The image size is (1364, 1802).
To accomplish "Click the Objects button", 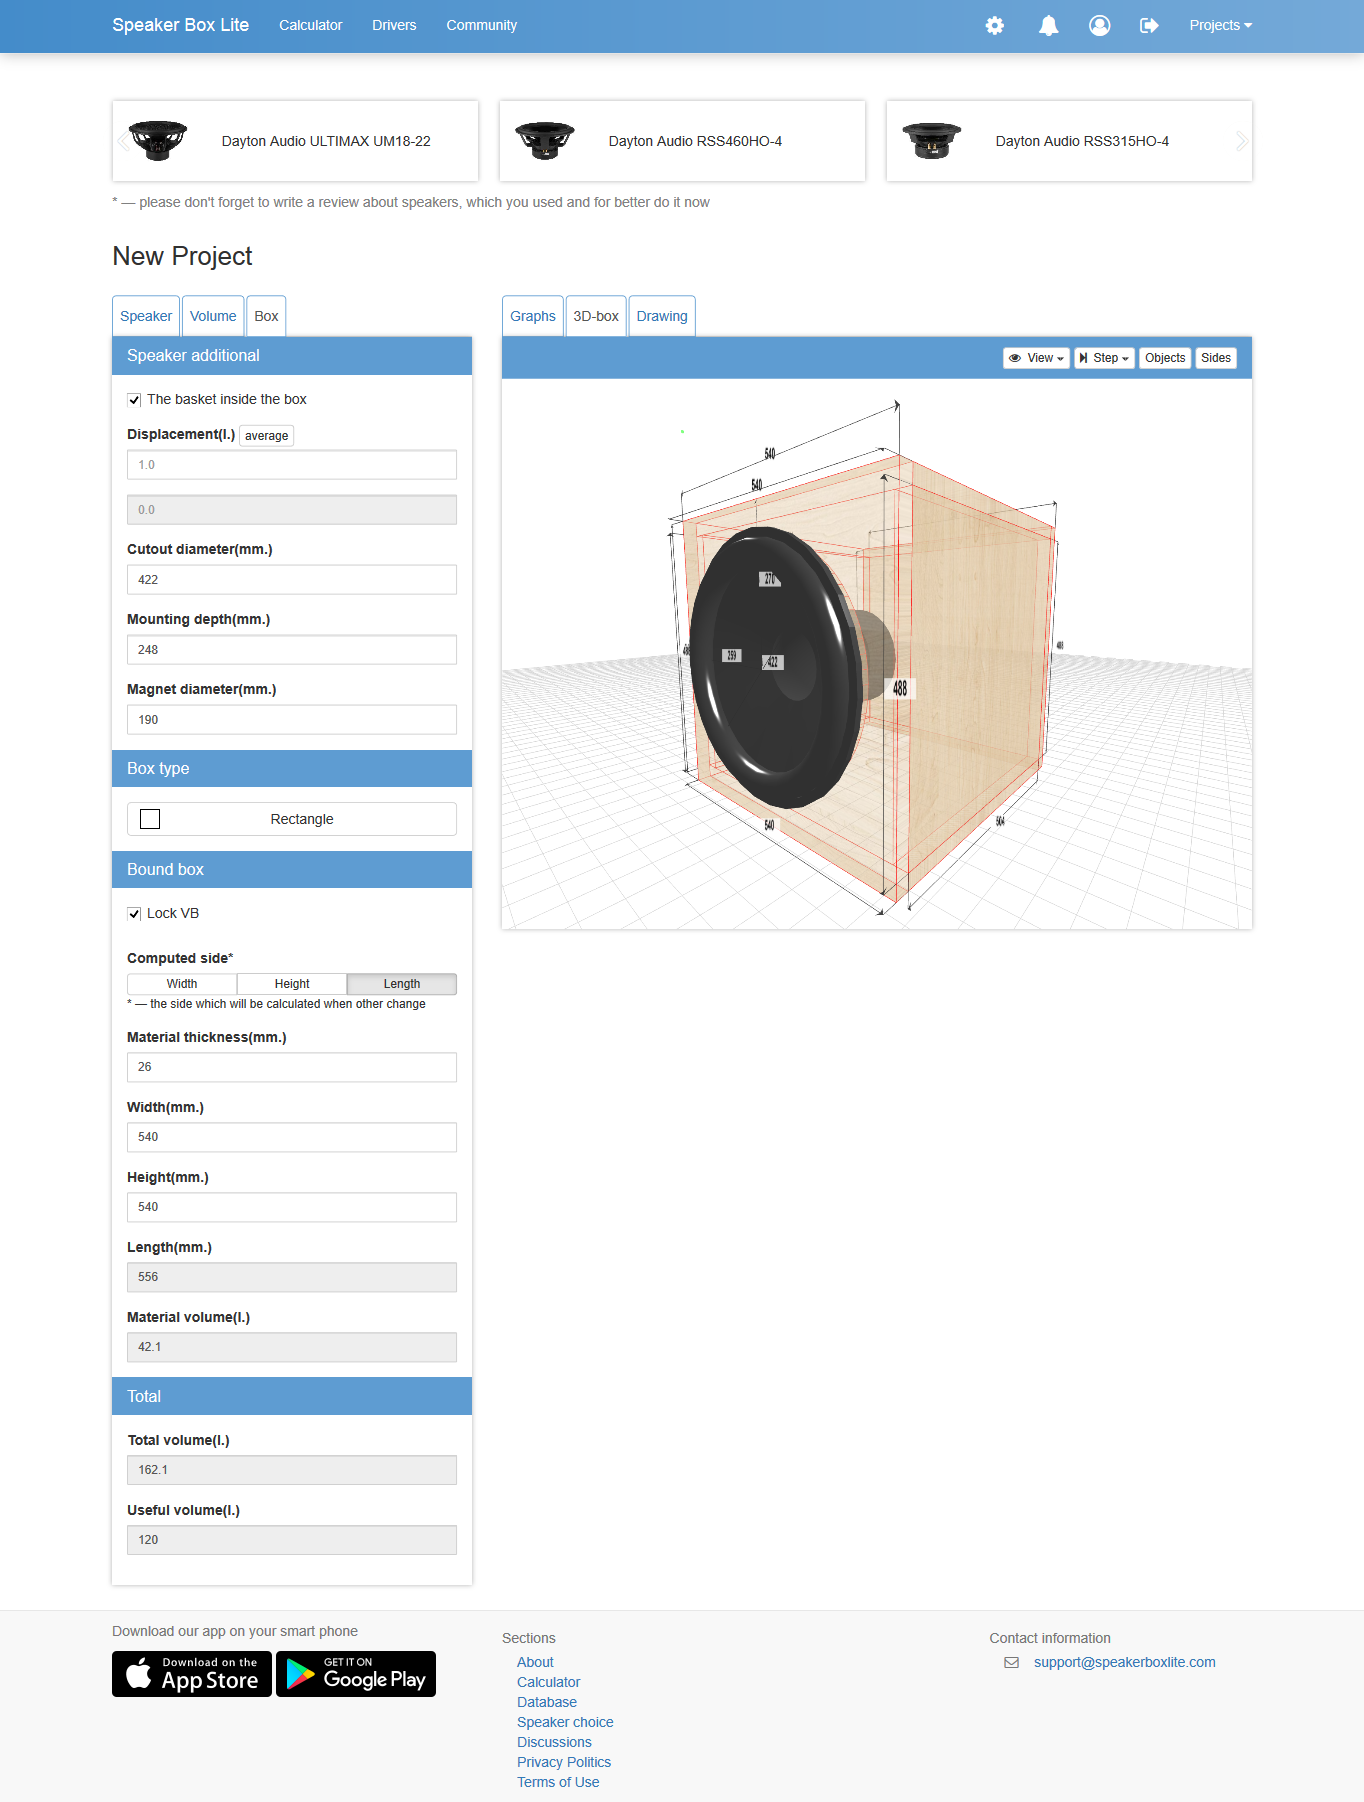I will (1165, 358).
